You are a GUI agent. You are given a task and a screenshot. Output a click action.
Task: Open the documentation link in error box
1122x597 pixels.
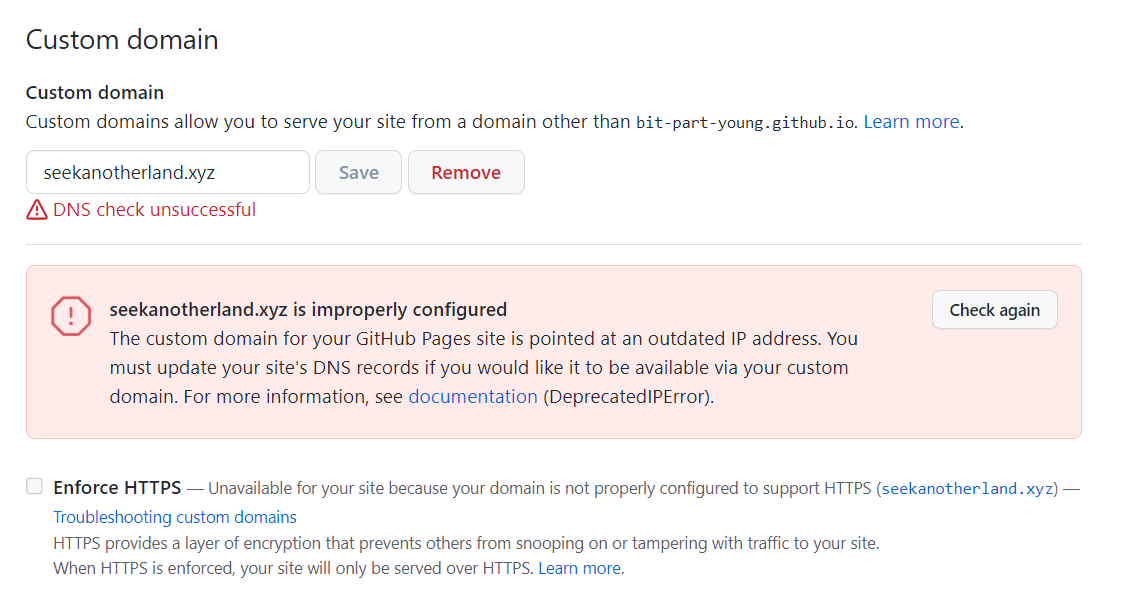coord(473,396)
